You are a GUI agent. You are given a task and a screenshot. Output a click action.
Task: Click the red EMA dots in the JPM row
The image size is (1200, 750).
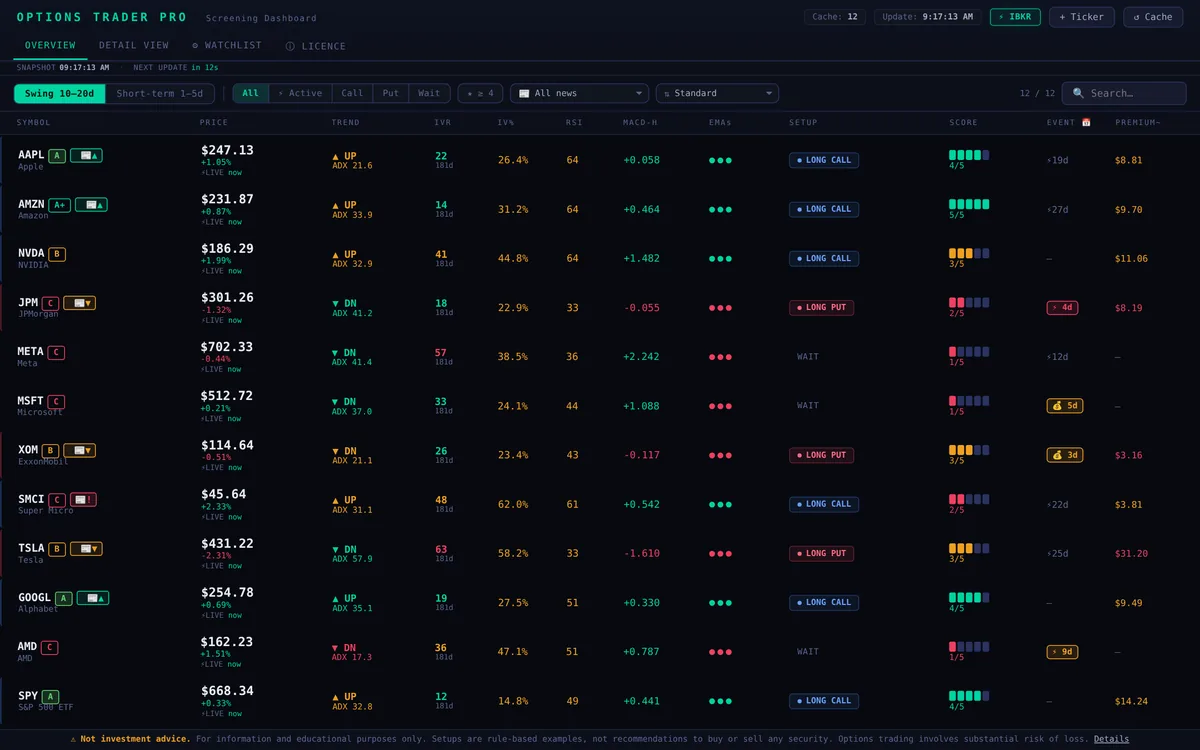(x=720, y=308)
